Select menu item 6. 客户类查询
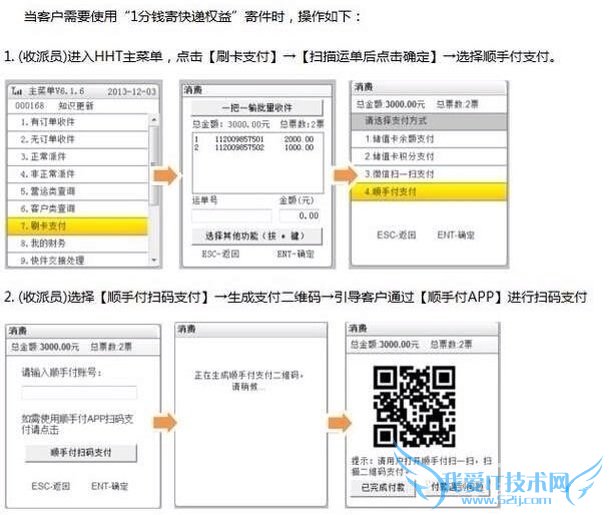609x515 pixels. (x=78, y=209)
